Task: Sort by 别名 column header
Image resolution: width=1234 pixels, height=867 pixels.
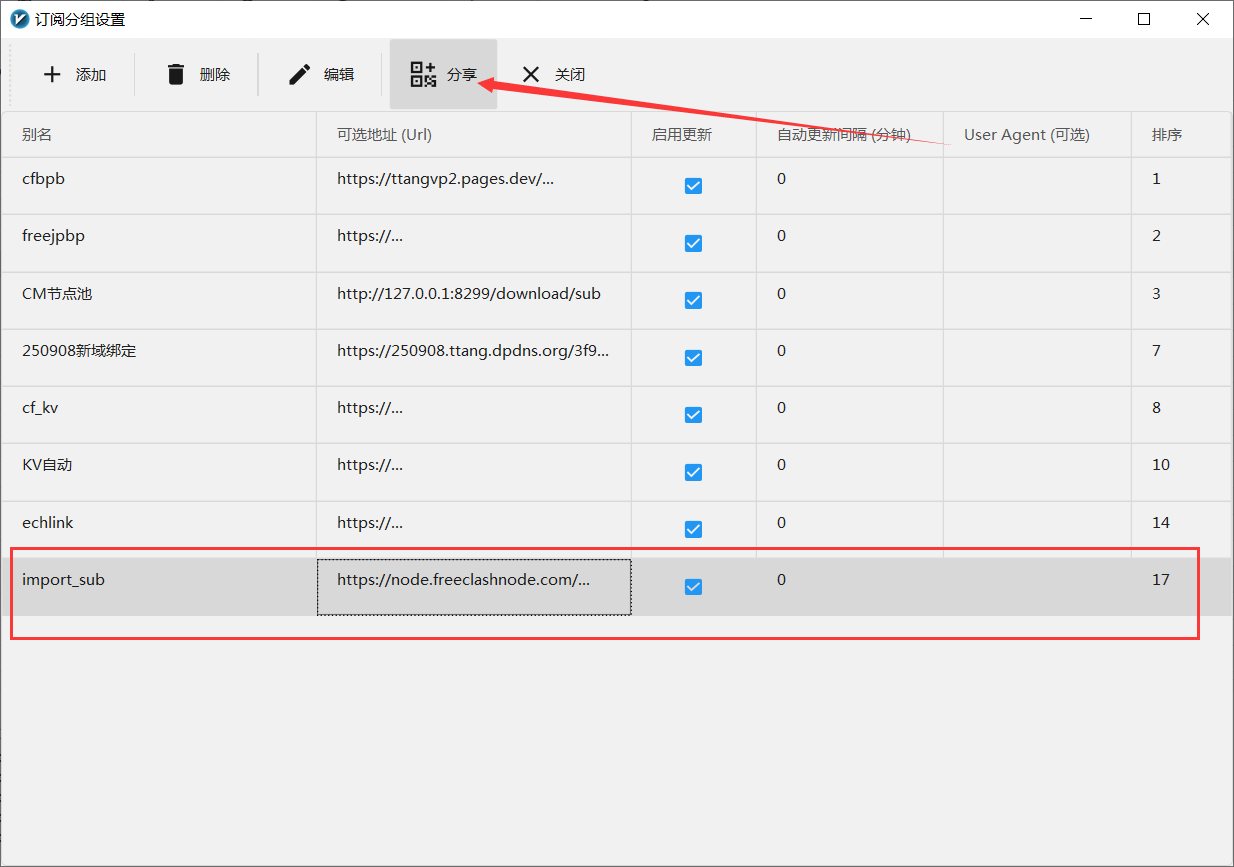Action: [36, 135]
